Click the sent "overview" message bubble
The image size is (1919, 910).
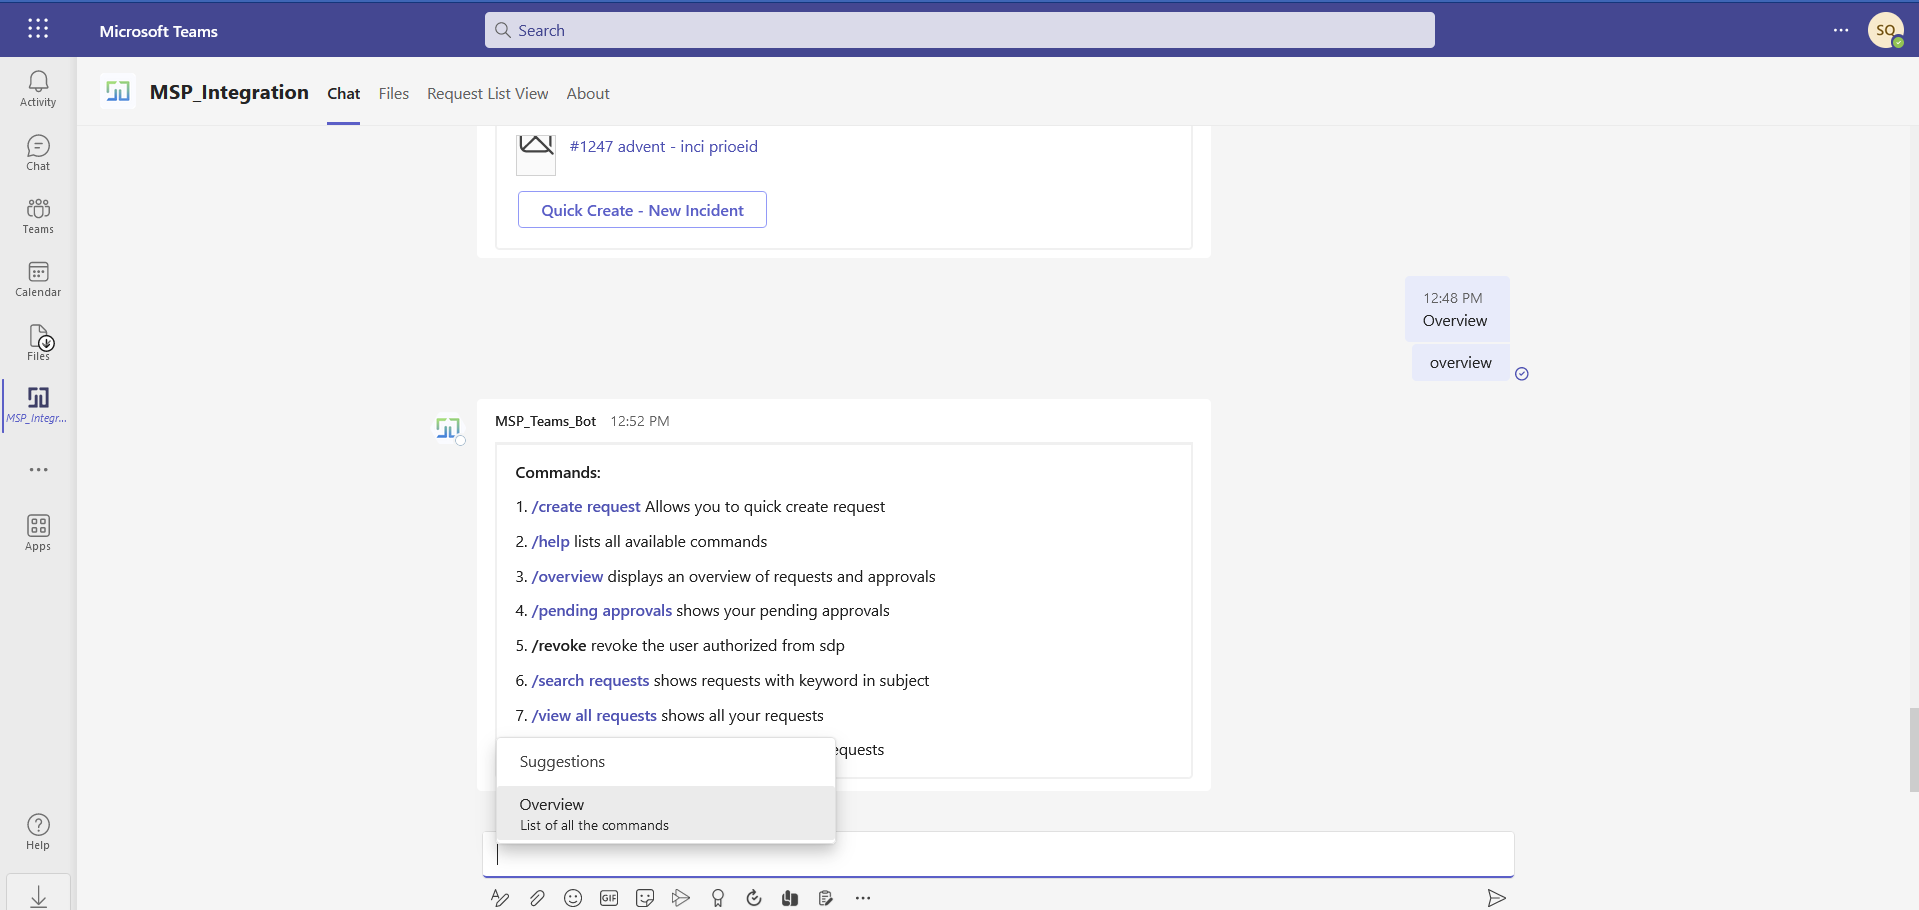[1461, 363]
